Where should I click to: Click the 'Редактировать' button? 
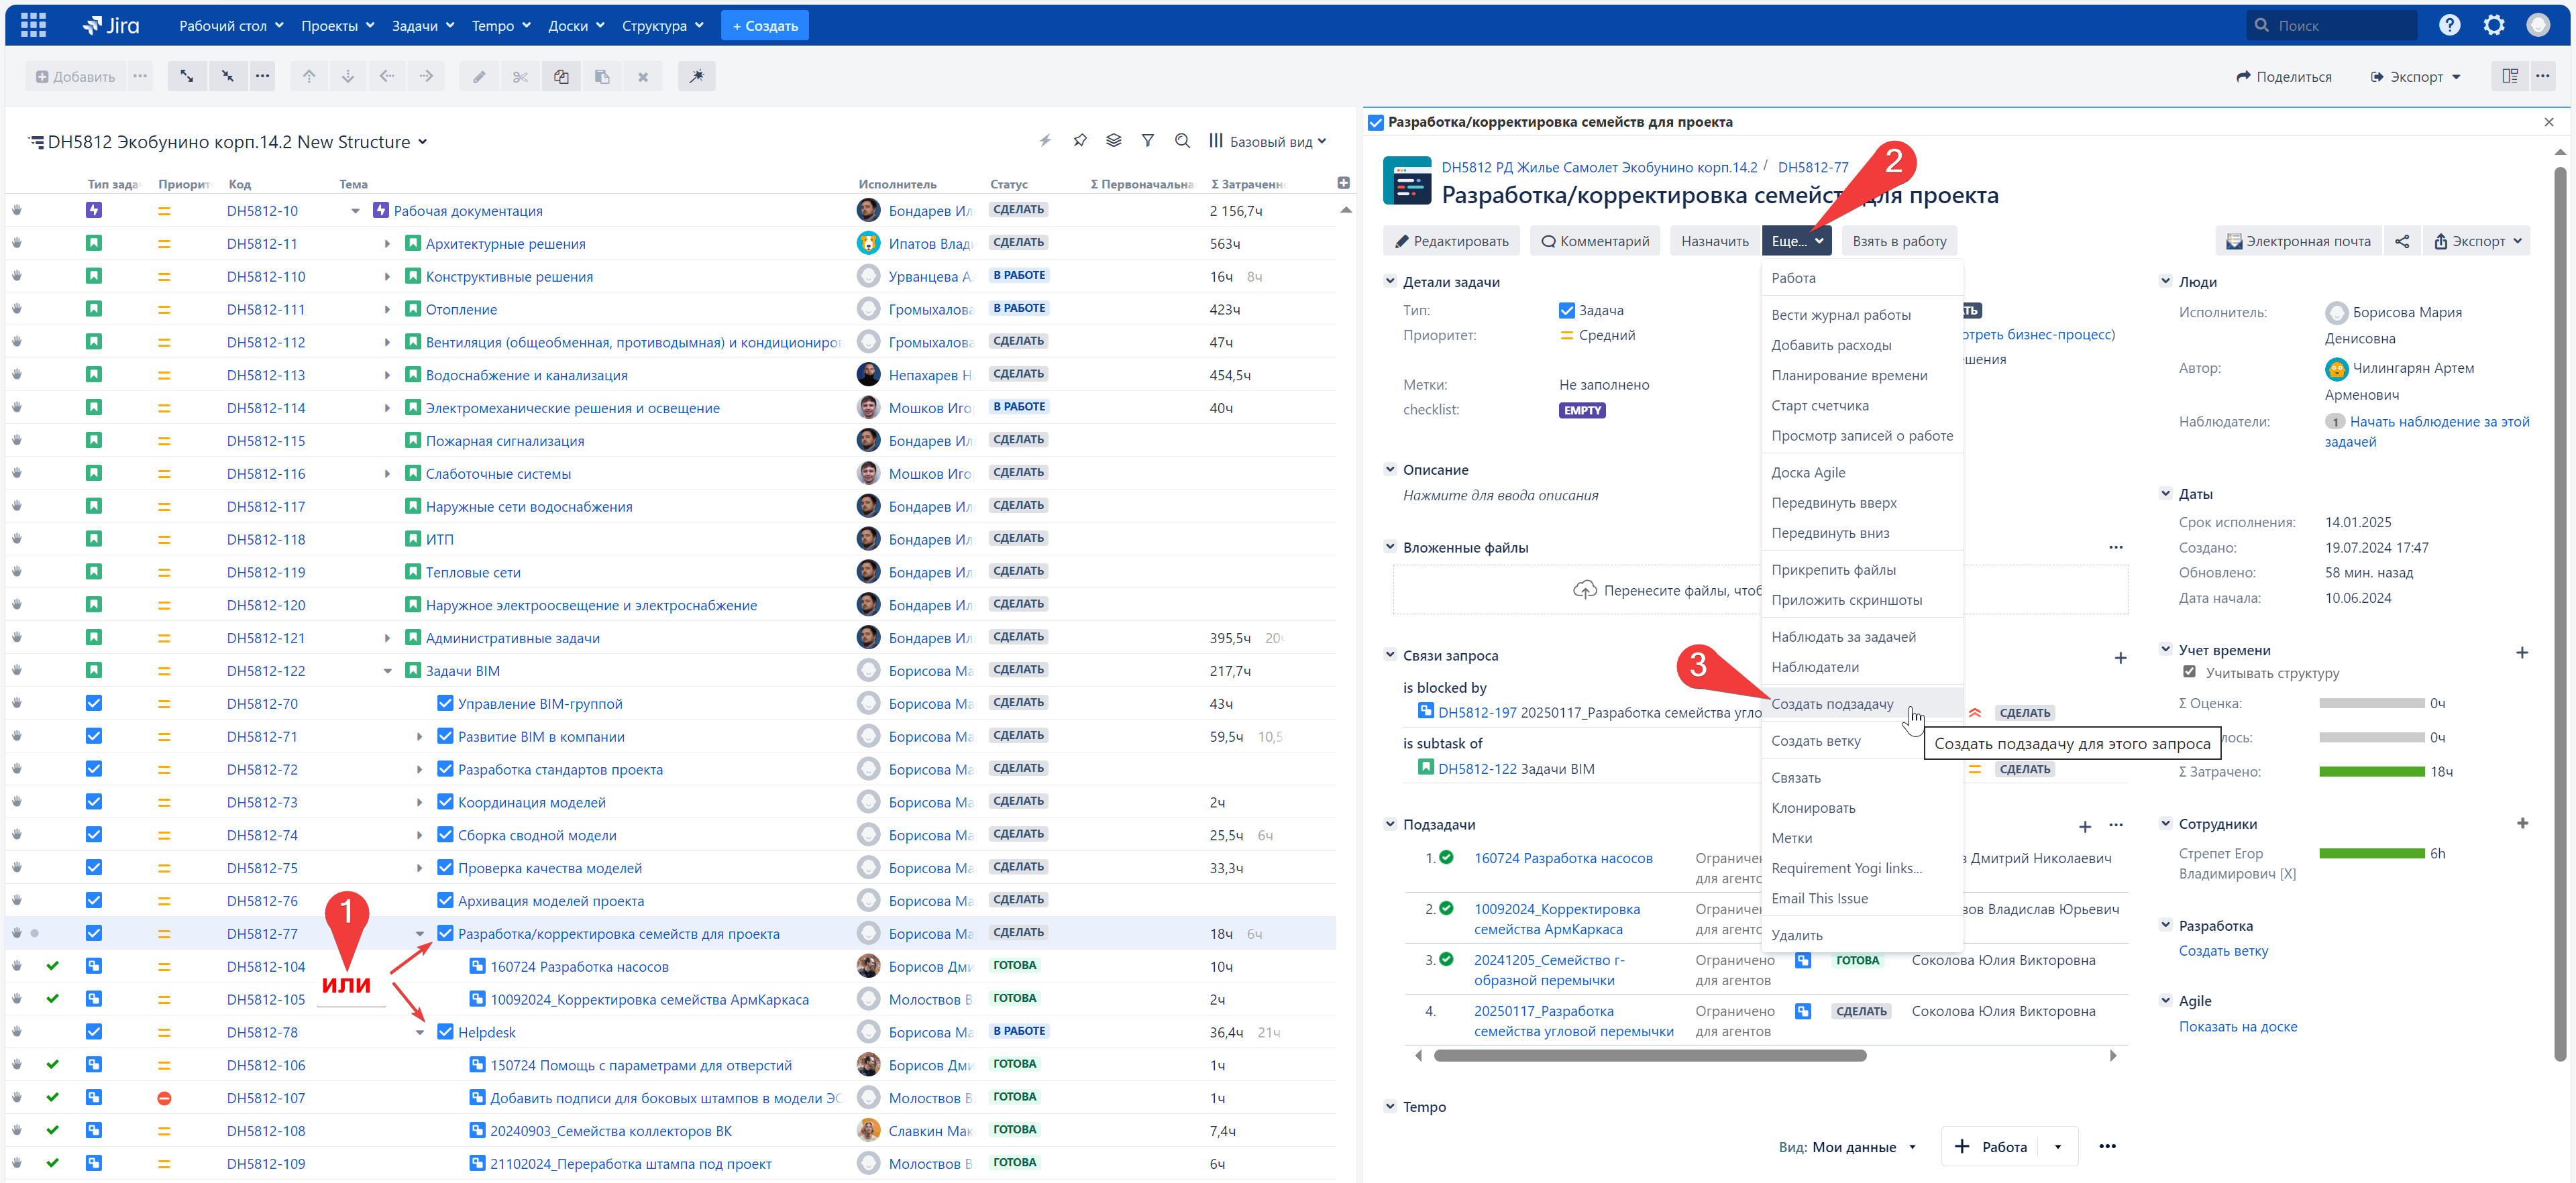1451,241
